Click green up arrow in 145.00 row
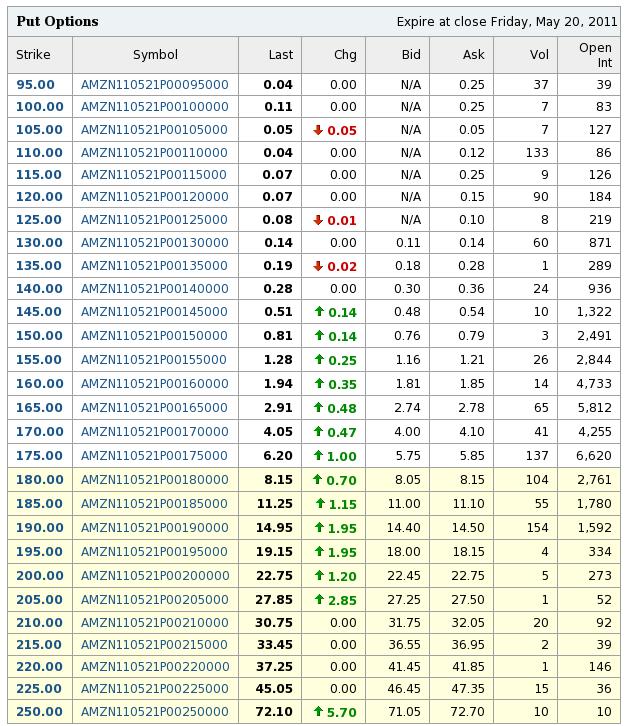Image resolution: width=628 pixels, height=726 pixels. [x=319, y=311]
